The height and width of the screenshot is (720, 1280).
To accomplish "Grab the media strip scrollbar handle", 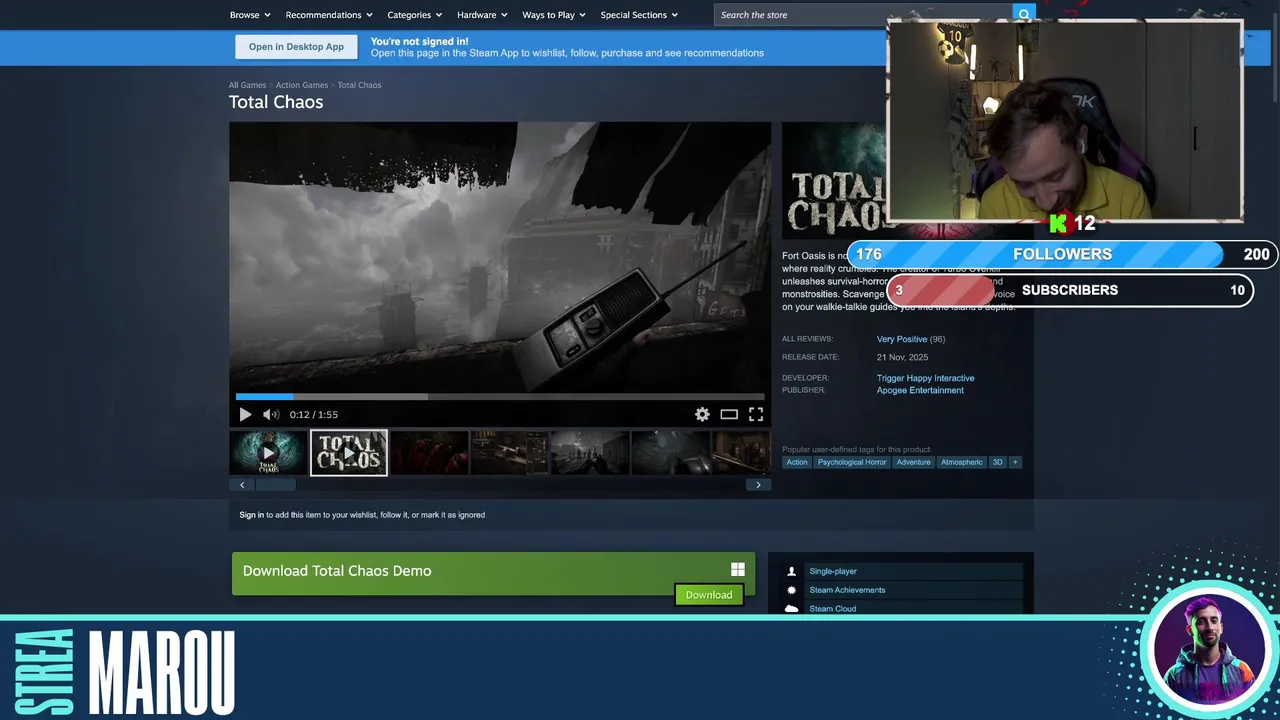I will point(275,485).
